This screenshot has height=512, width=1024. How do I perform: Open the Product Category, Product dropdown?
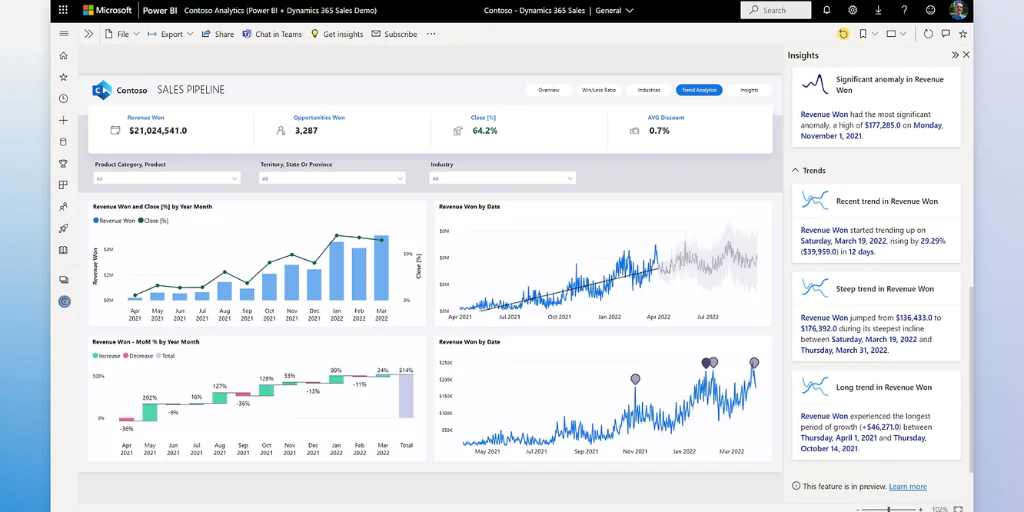[167, 178]
